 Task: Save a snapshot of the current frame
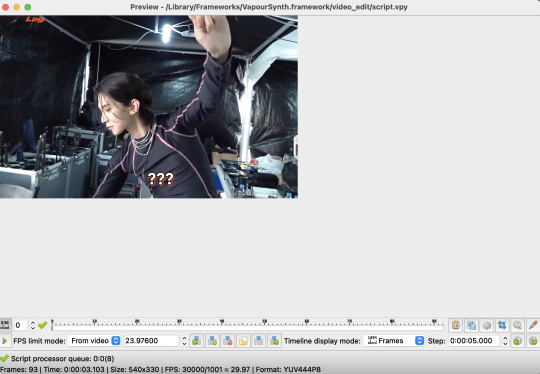click(x=471, y=325)
